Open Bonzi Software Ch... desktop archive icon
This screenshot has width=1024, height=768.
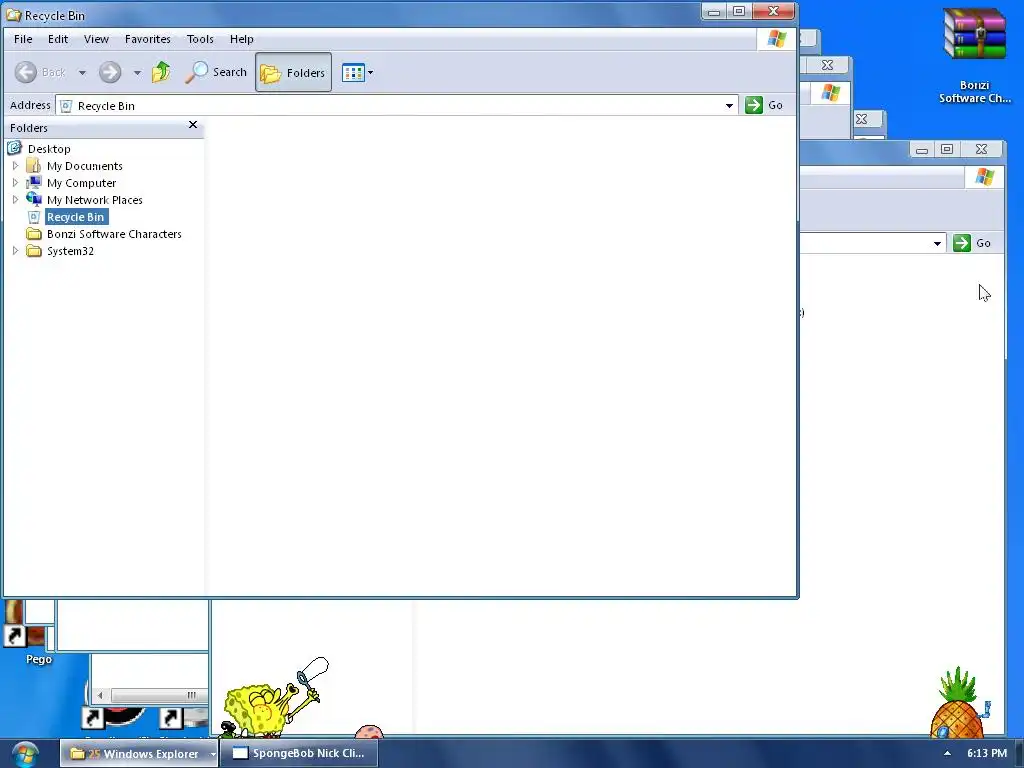(x=974, y=56)
